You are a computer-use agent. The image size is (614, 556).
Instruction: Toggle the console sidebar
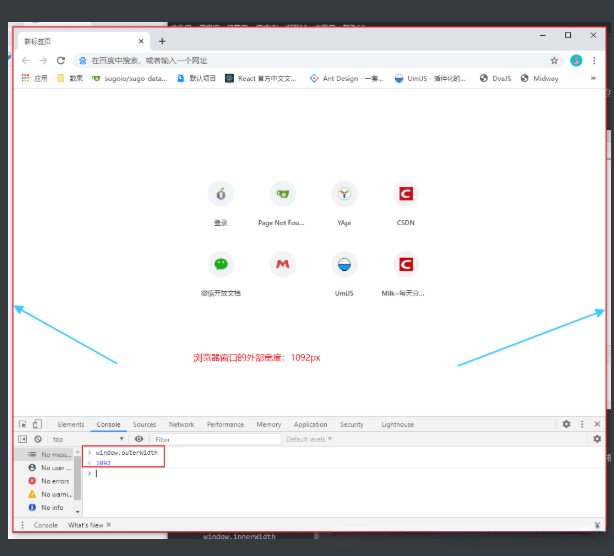click(x=23, y=439)
